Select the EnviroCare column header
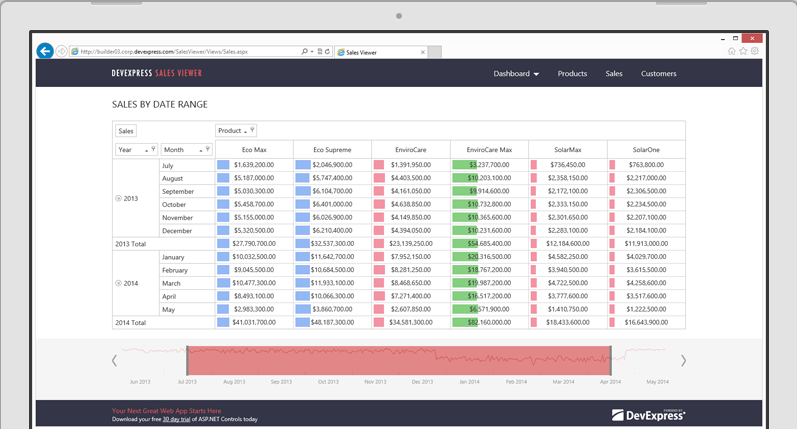This screenshot has width=797, height=429. (411, 150)
